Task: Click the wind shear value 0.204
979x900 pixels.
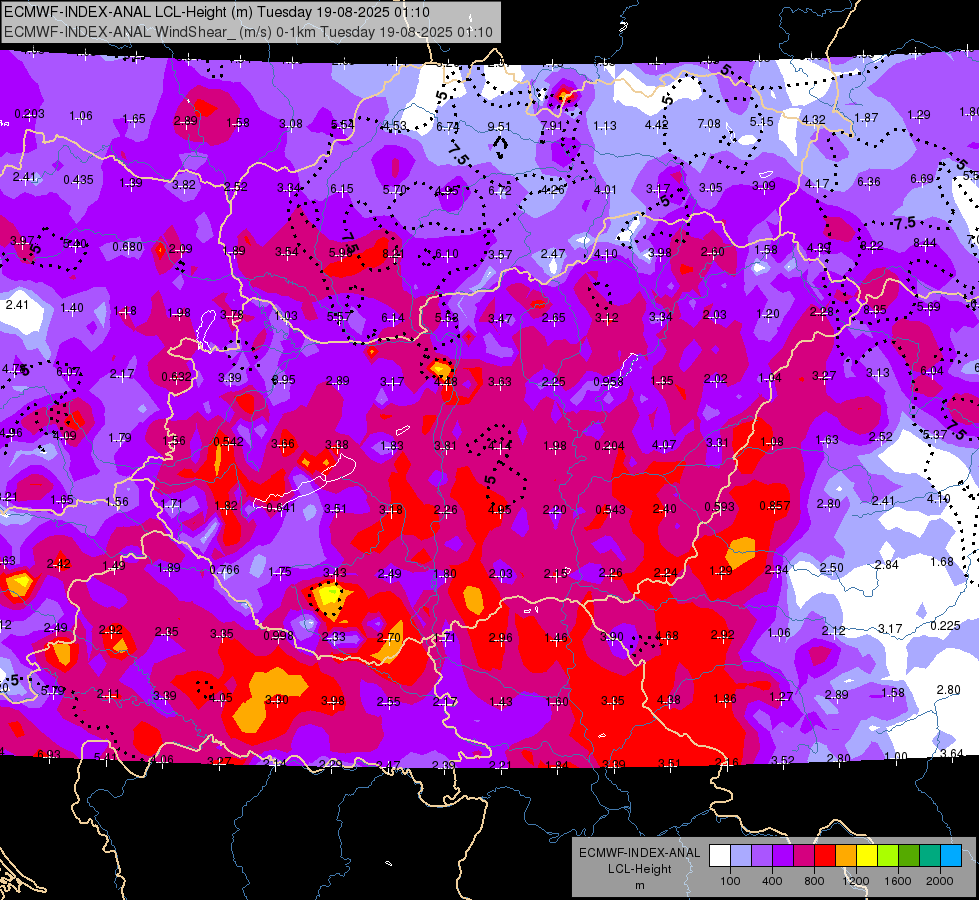Action: tap(609, 445)
